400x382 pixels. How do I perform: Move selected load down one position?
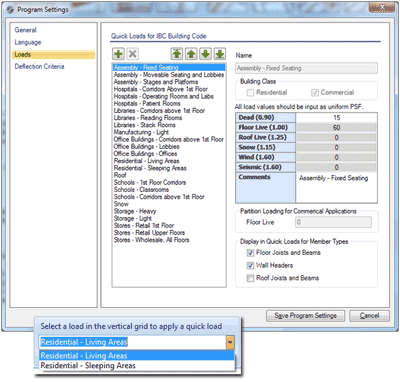[205, 54]
